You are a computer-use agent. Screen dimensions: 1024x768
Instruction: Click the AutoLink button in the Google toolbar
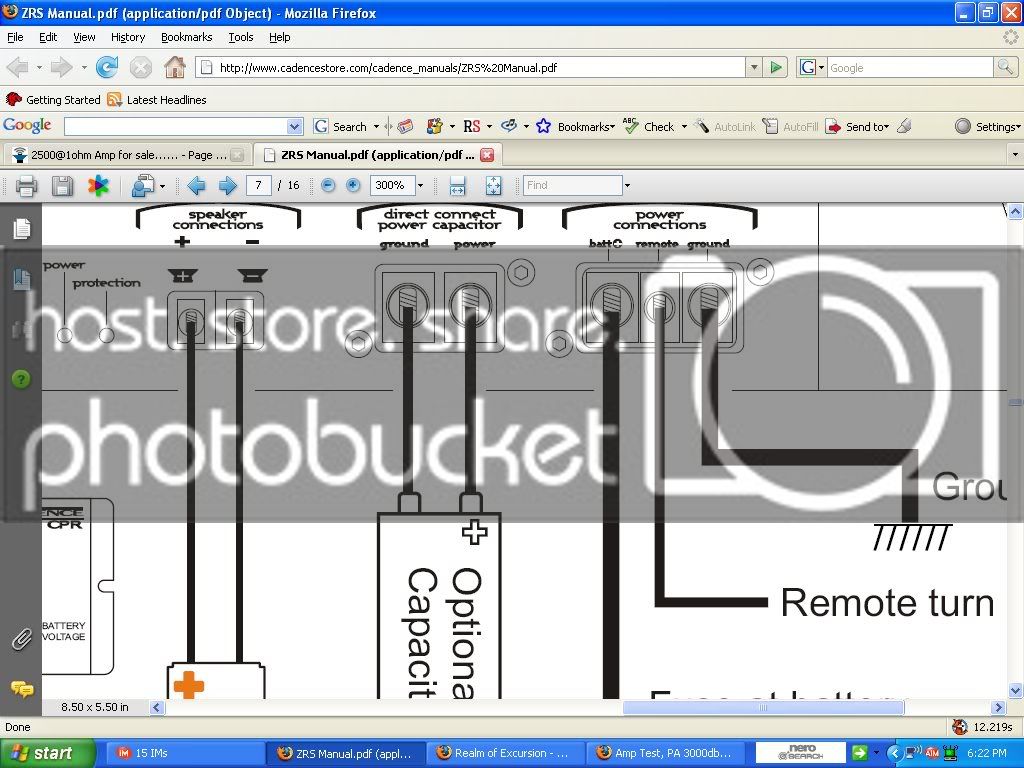click(x=724, y=127)
